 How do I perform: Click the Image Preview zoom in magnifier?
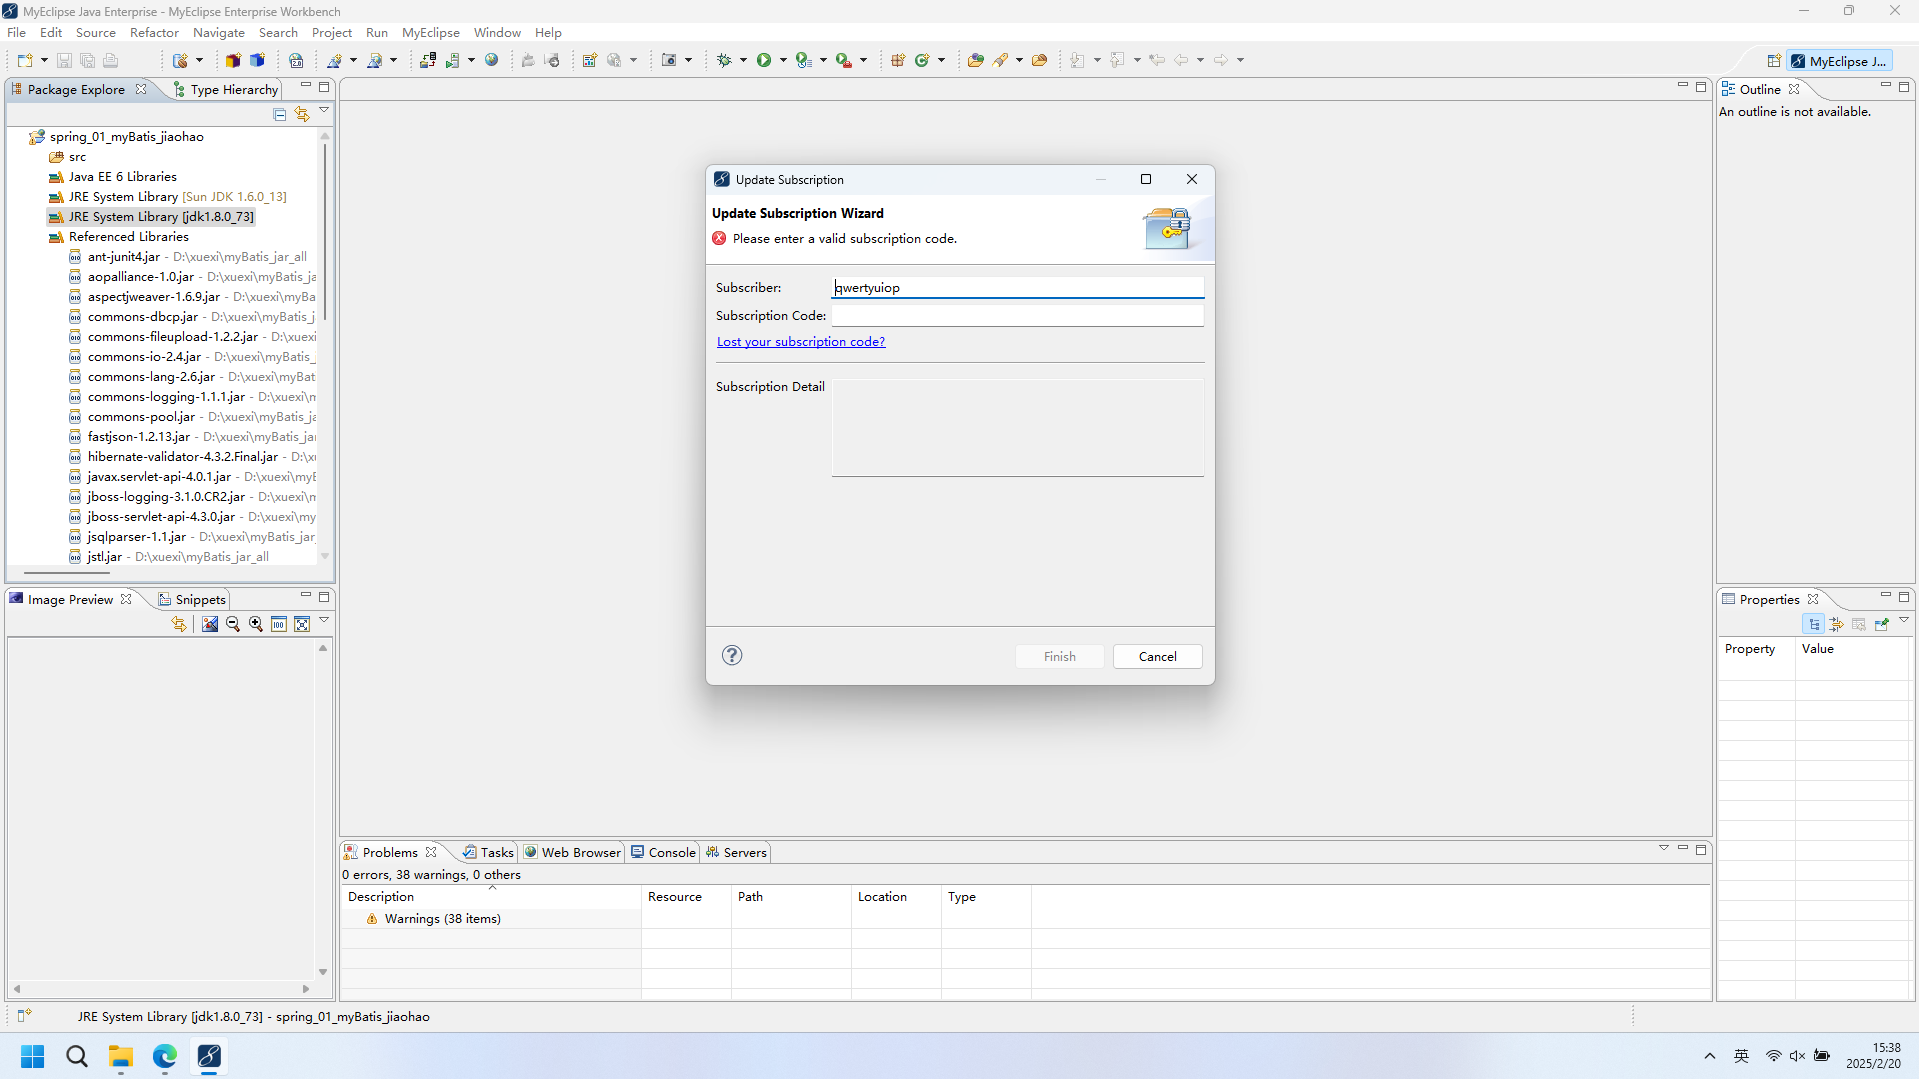256,624
